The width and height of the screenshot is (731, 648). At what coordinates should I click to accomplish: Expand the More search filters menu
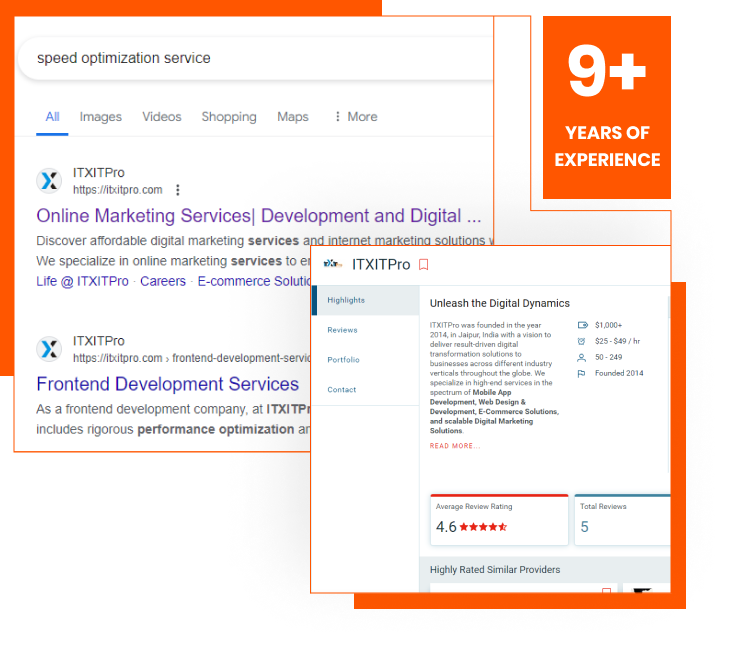click(355, 117)
